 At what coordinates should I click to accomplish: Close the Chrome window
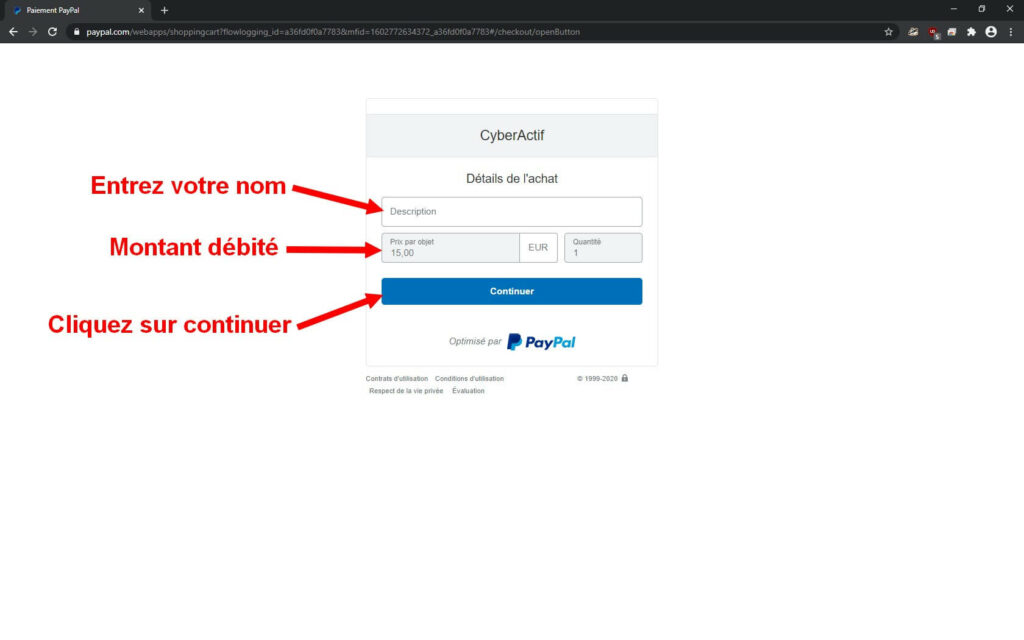pos(1009,9)
